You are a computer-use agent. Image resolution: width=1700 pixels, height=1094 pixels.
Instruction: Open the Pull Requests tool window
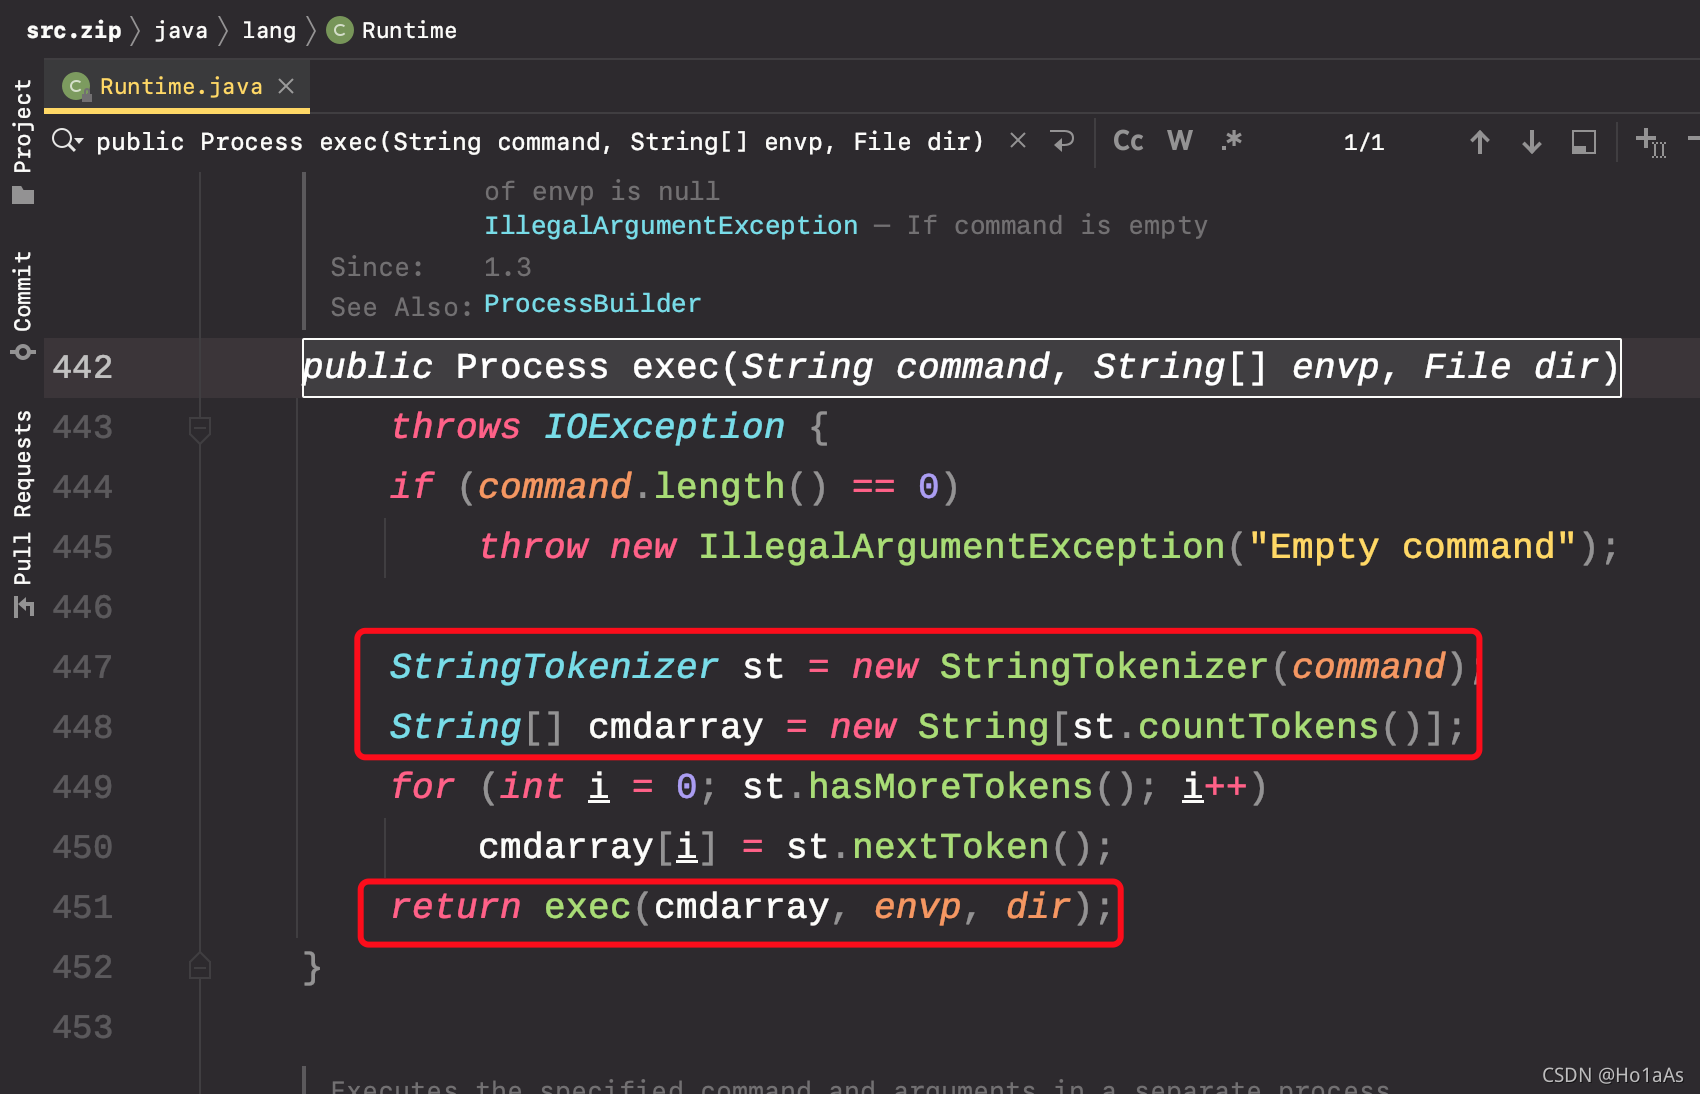point(22,513)
